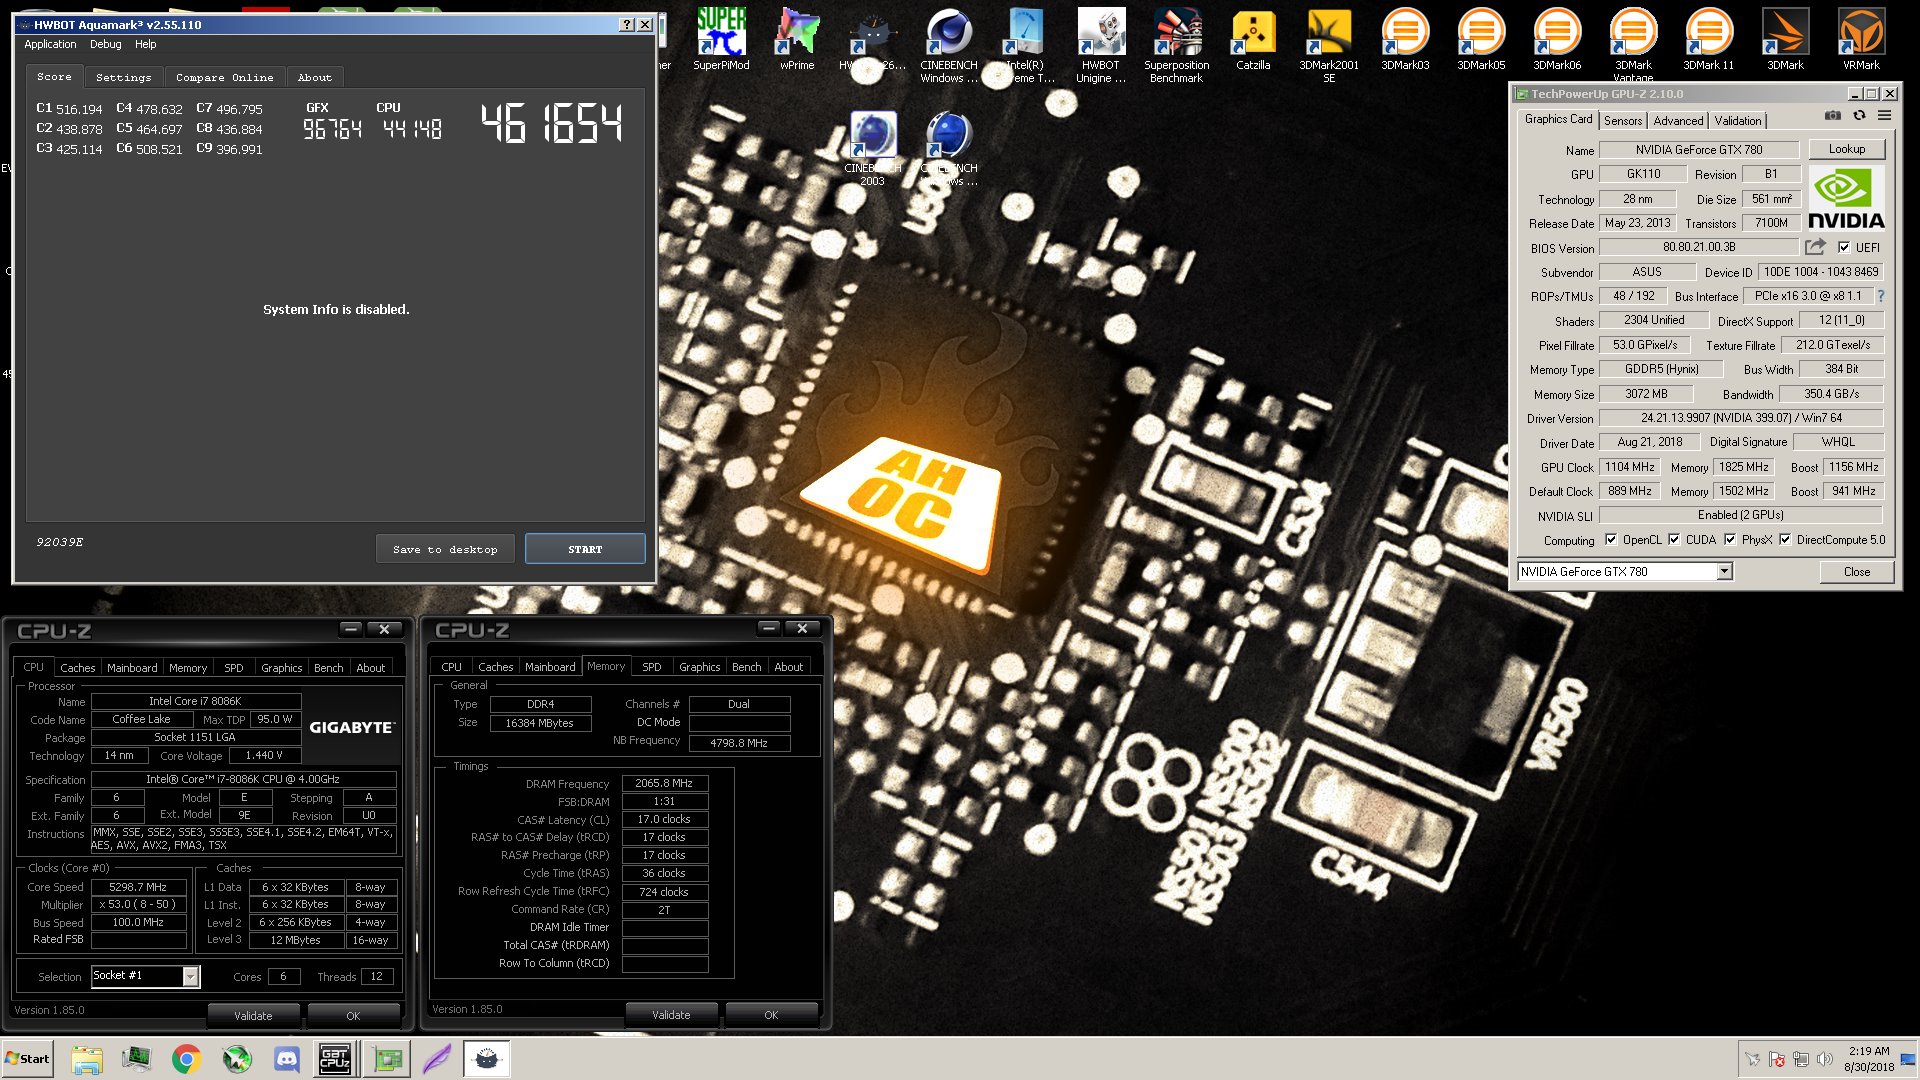The height and width of the screenshot is (1080, 1920).
Task: Click the Aquamark taskbar button
Action: coord(487,1059)
